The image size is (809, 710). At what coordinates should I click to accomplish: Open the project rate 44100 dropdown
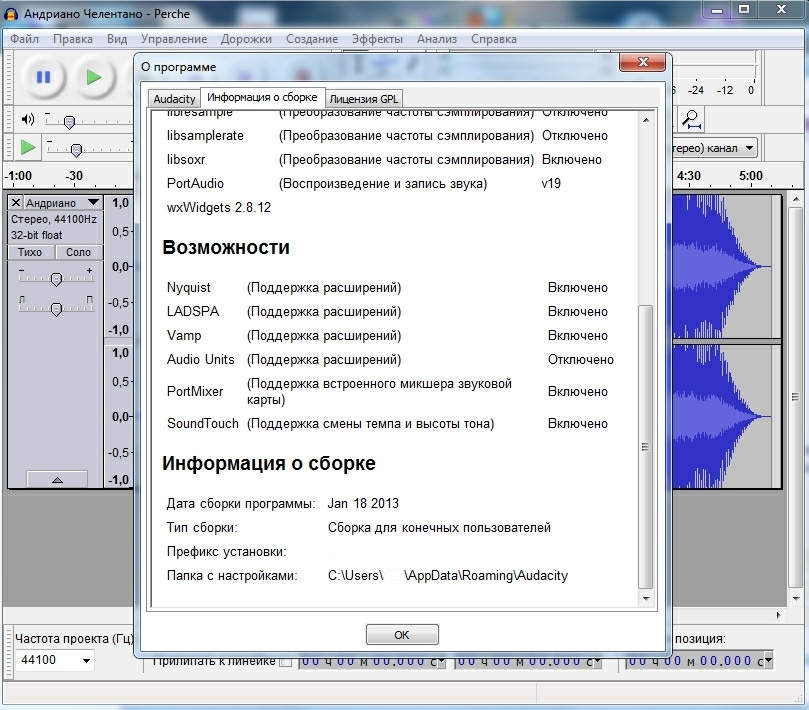pos(86,660)
